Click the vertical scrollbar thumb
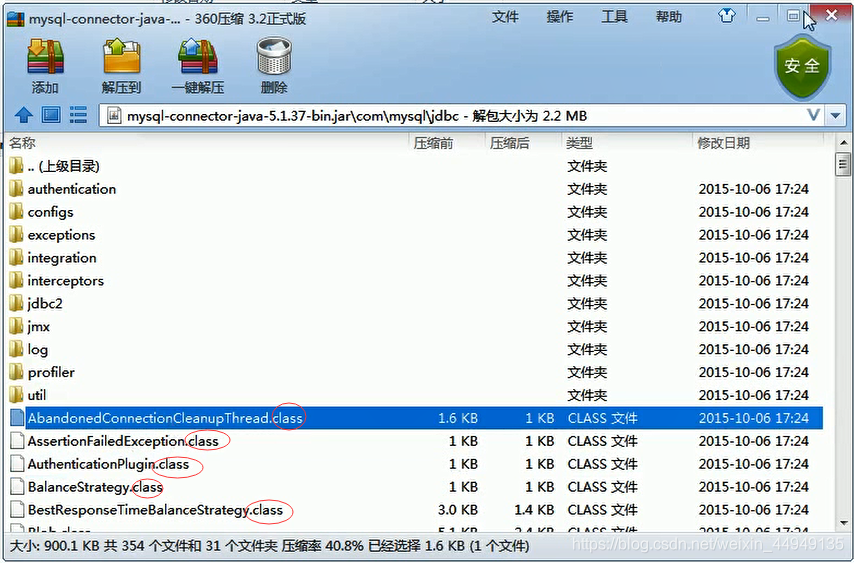This screenshot has width=854, height=563. click(843, 164)
